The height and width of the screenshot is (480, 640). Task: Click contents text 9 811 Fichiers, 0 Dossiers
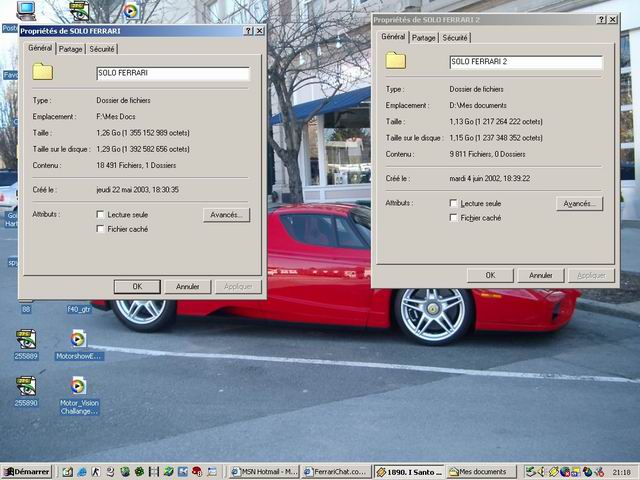pyautogui.click(x=487, y=154)
